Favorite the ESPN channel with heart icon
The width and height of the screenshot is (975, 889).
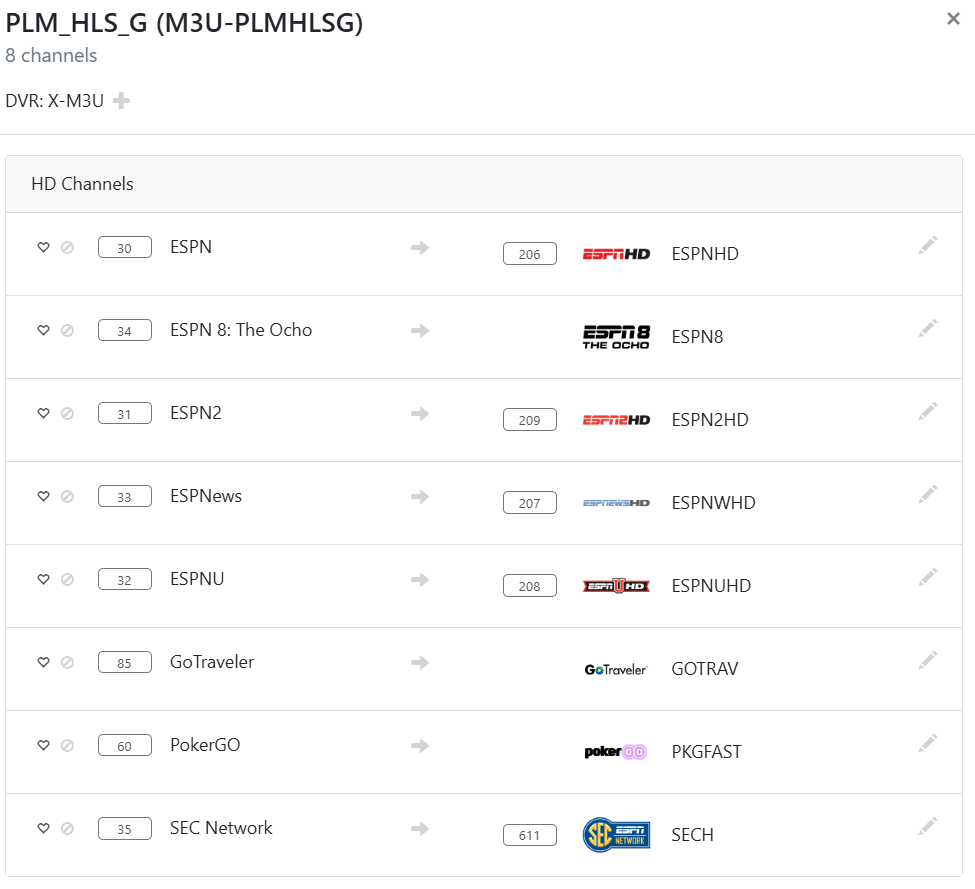click(x=44, y=247)
